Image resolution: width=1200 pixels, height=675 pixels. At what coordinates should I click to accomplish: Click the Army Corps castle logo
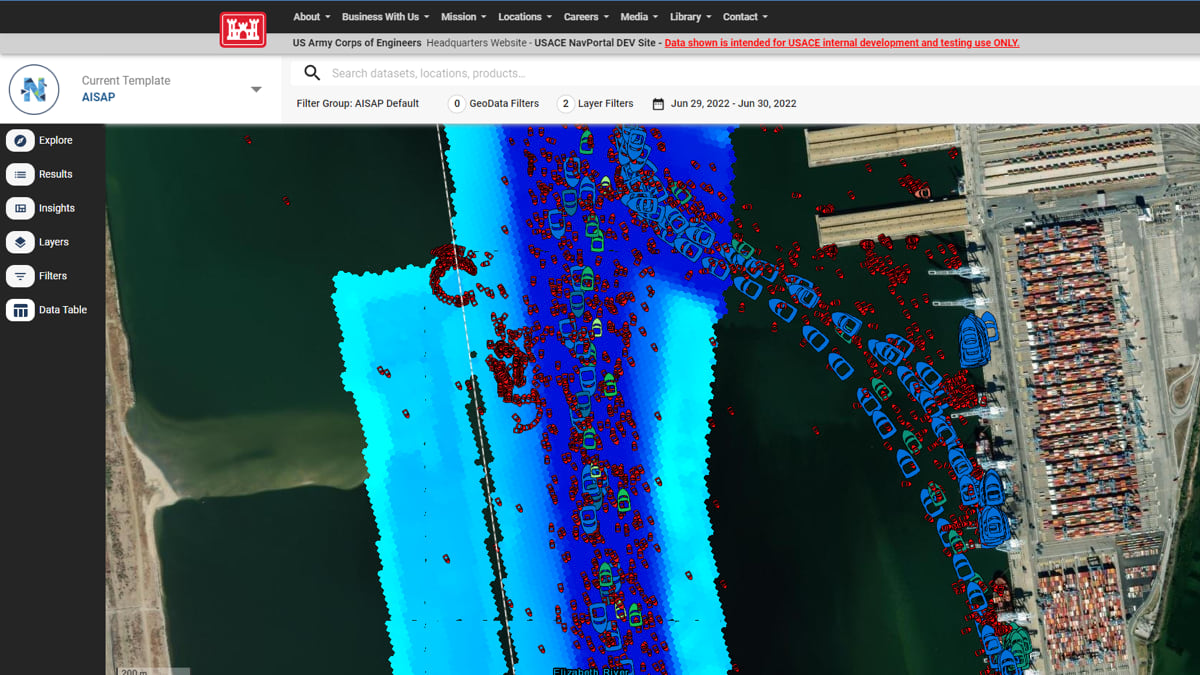point(243,29)
